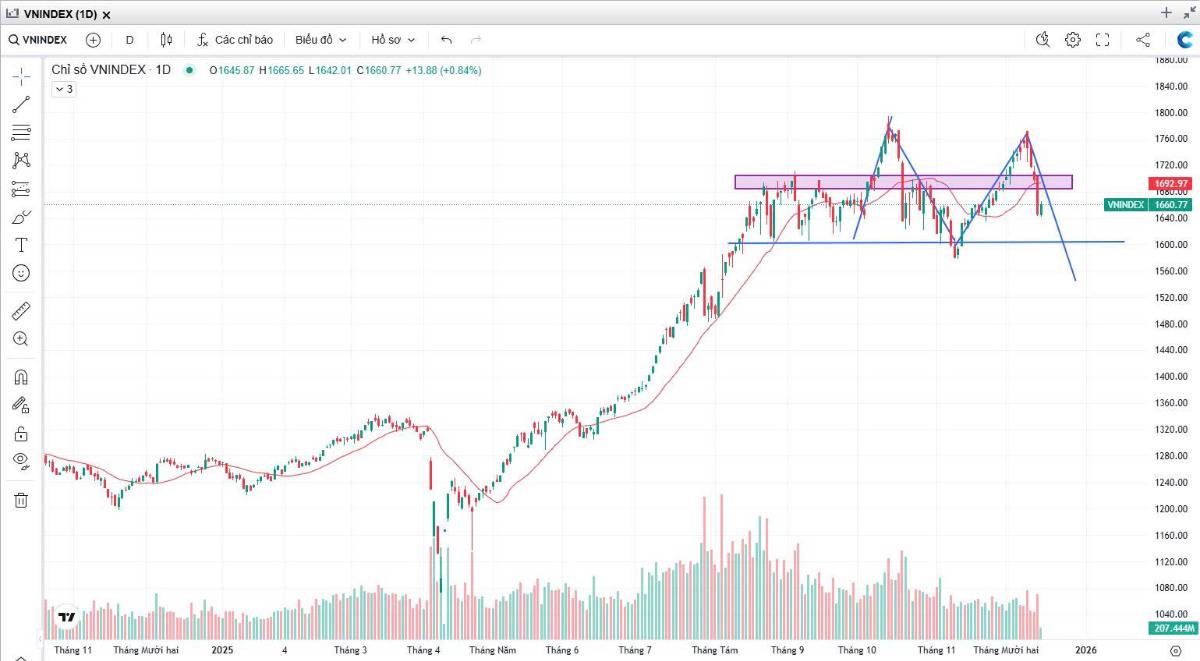Open Các chỉ báo indicators menu
This screenshot has height=661, width=1200.
pos(234,40)
